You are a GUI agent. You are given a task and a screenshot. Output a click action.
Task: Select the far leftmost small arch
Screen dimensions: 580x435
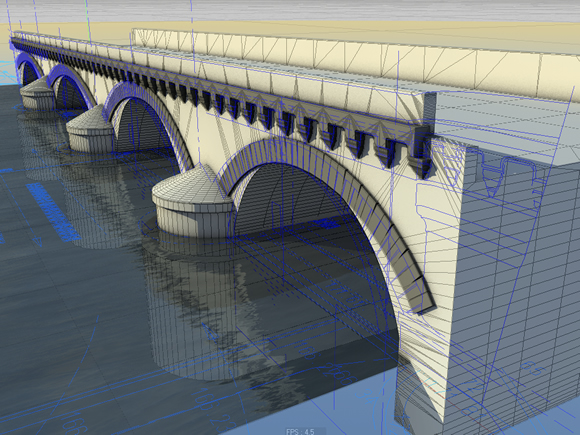click(x=30, y=69)
